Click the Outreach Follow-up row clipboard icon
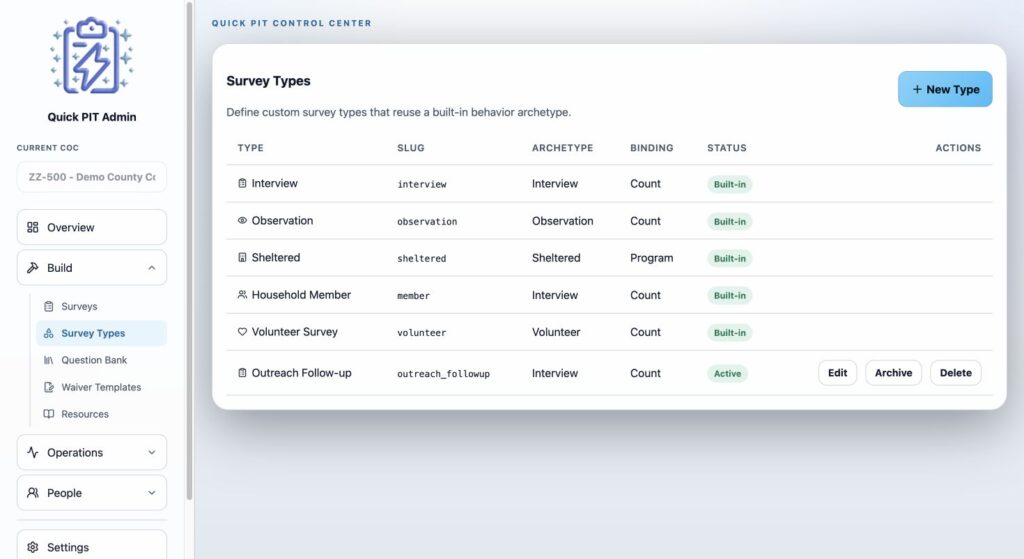This screenshot has height=559, width=1024. click(x=242, y=373)
